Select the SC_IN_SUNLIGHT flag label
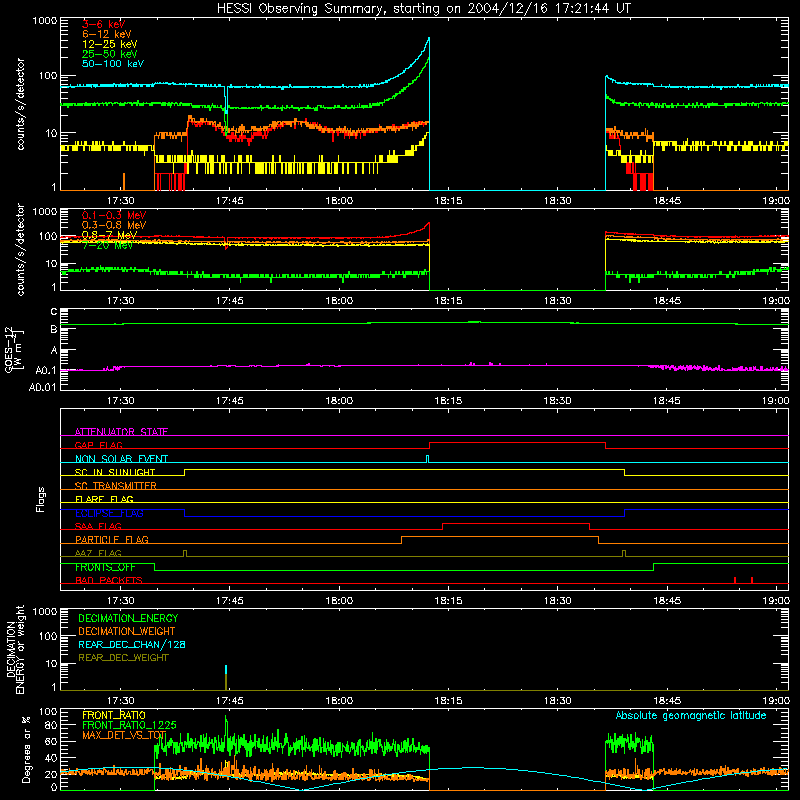The height and width of the screenshot is (800, 800). [x=115, y=472]
